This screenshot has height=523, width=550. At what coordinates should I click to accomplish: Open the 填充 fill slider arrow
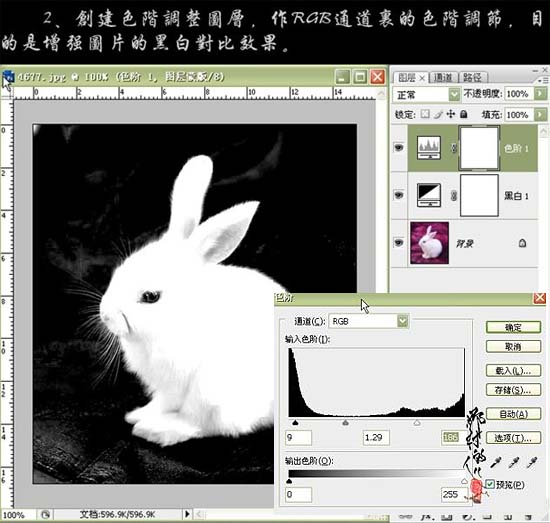(x=540, y=114)
